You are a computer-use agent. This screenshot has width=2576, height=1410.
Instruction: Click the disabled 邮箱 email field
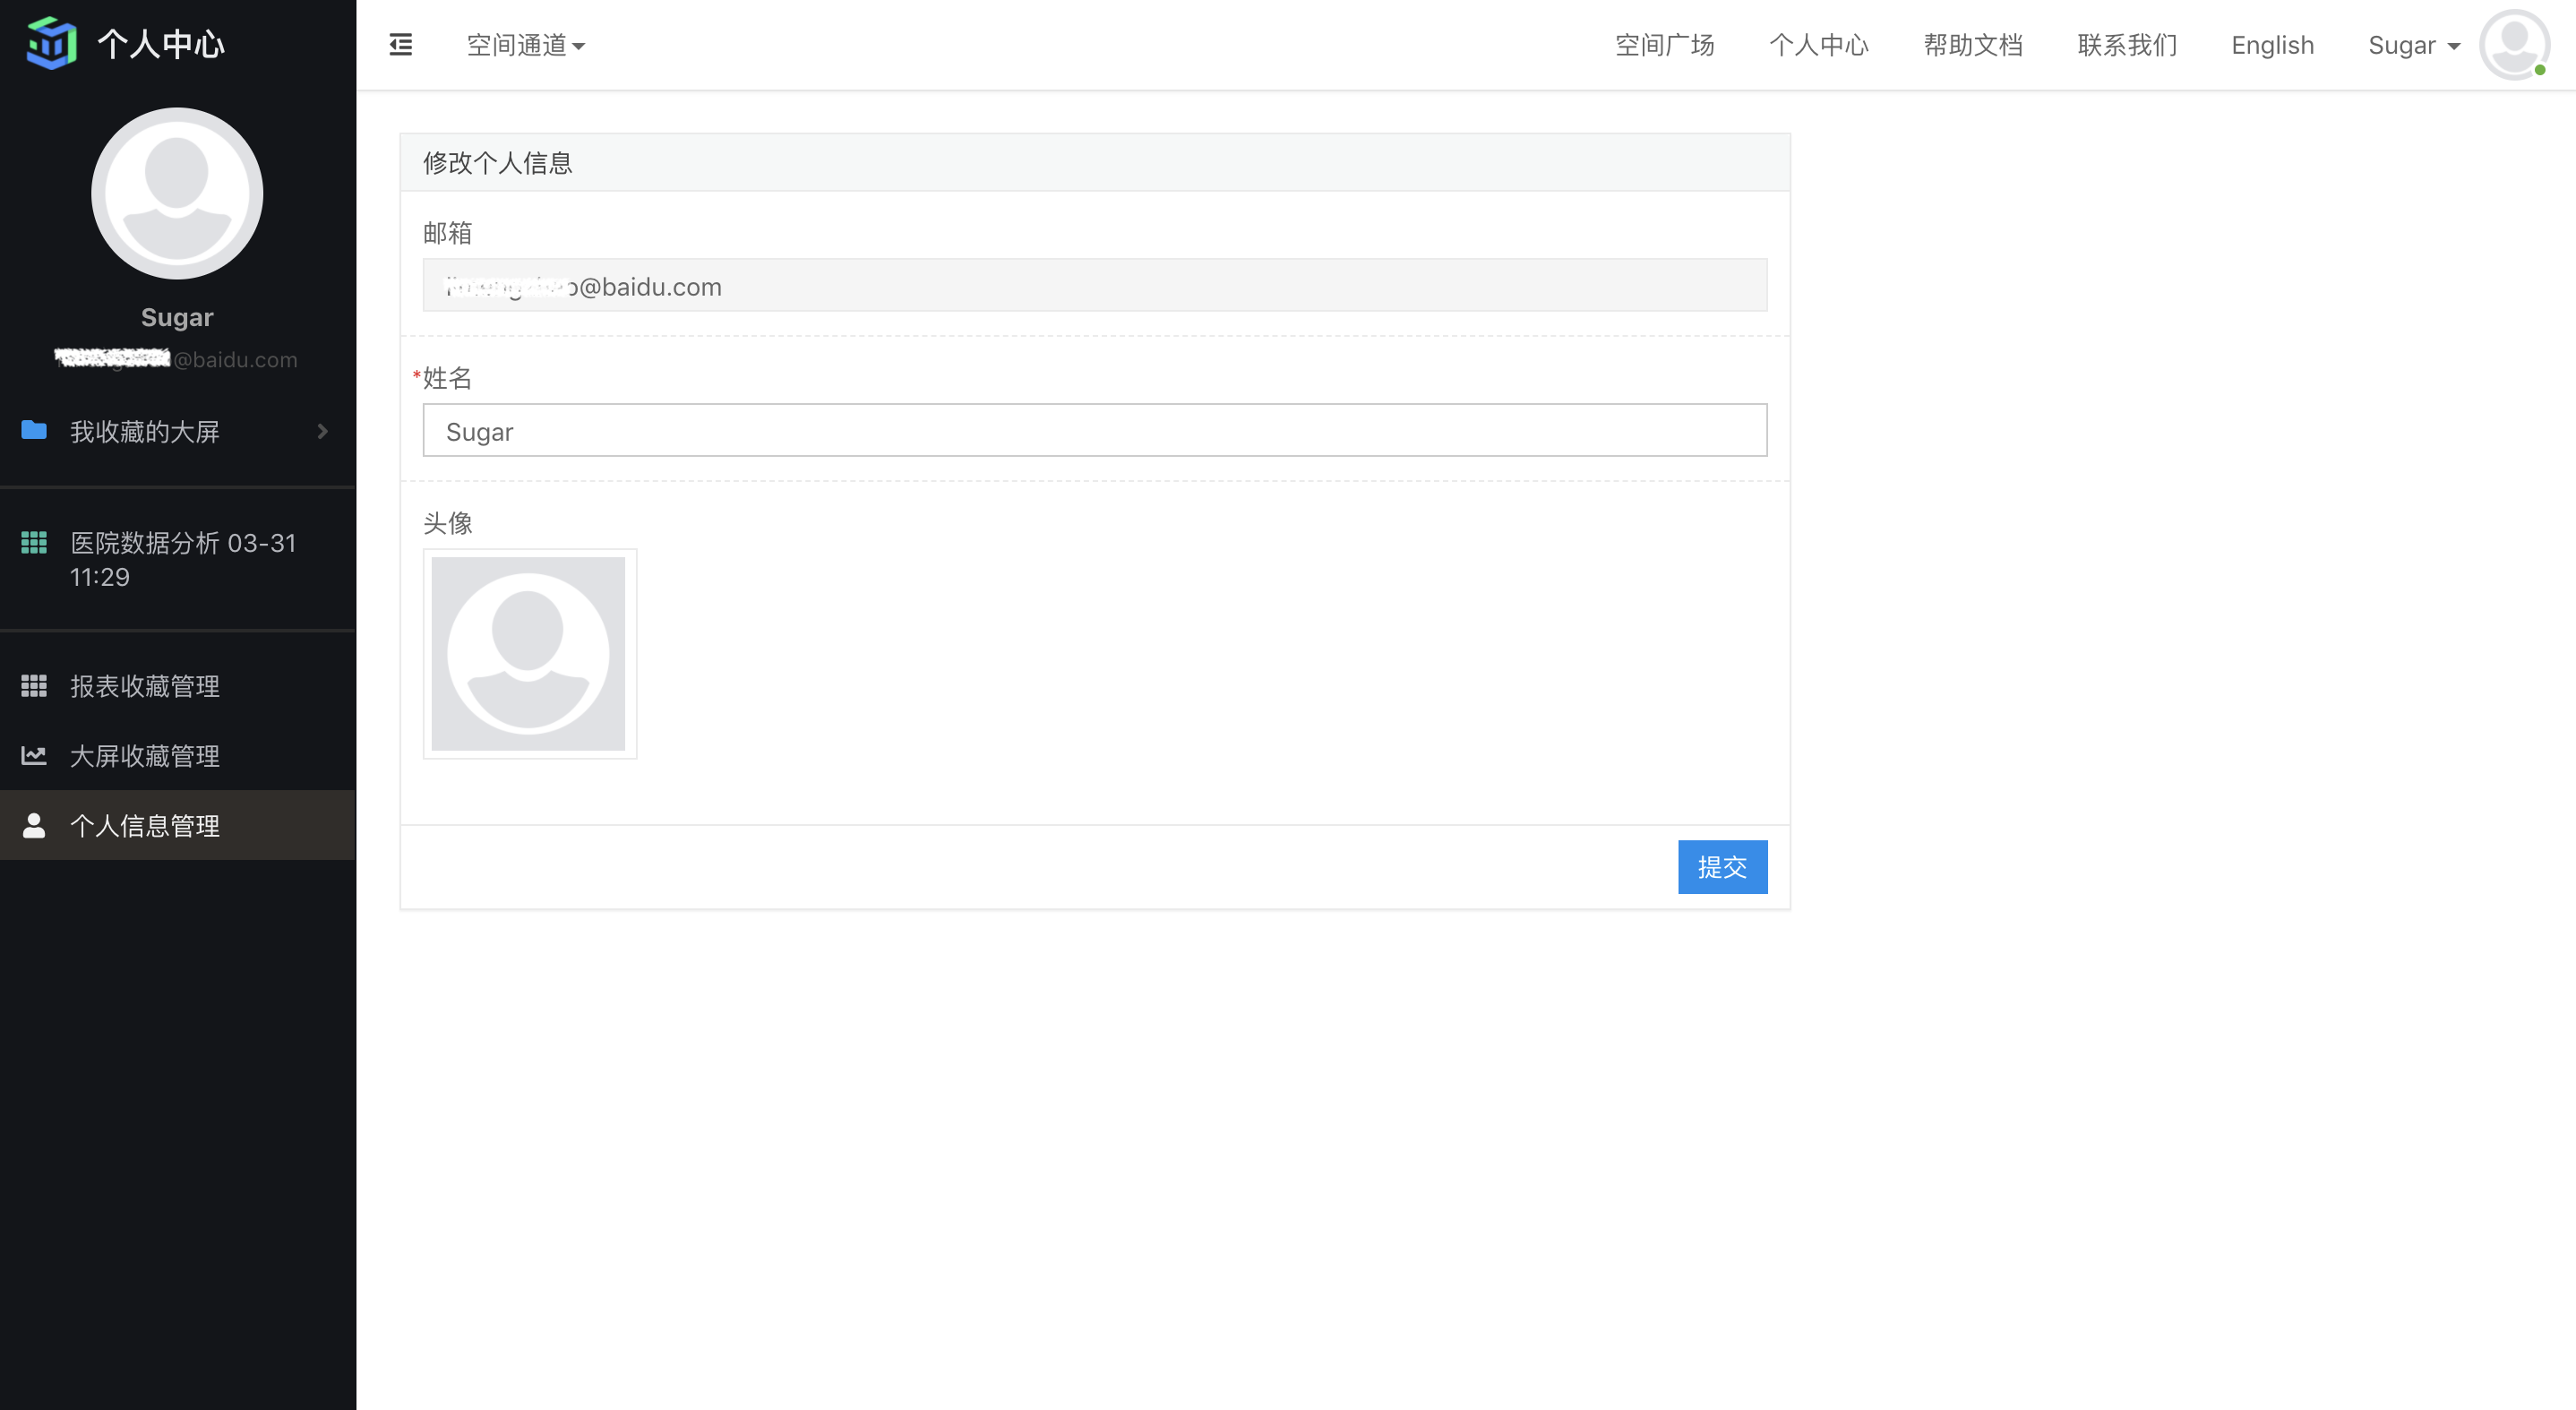click(1094, 285)
